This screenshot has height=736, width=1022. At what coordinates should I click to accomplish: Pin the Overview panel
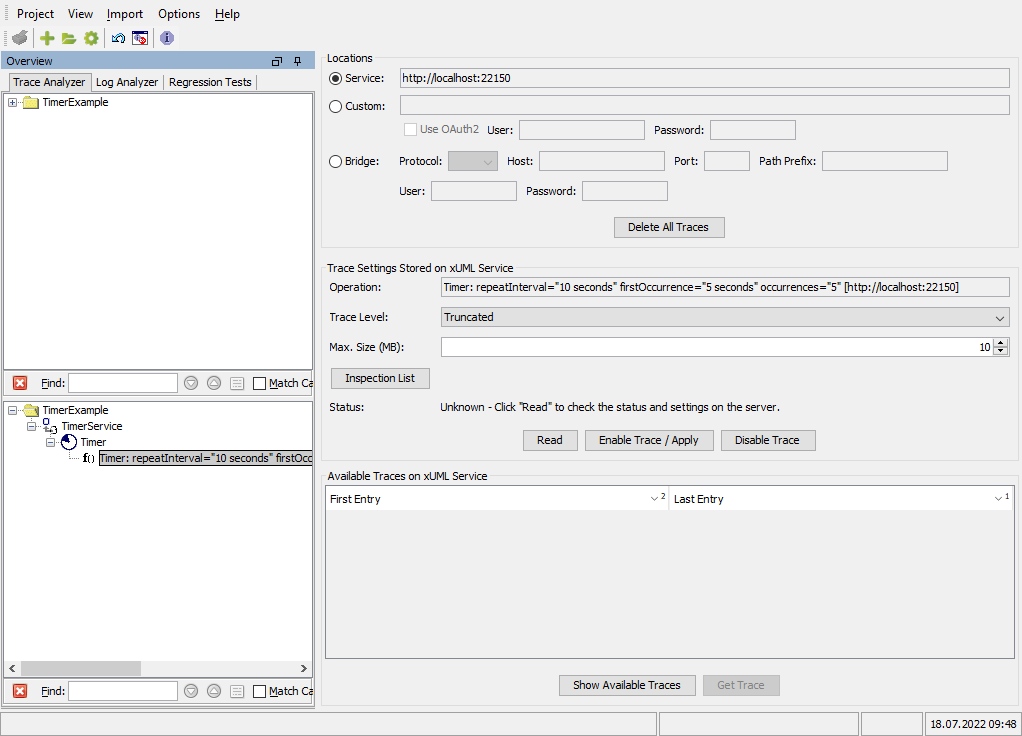pyautogui.click(x=296, y=61)
